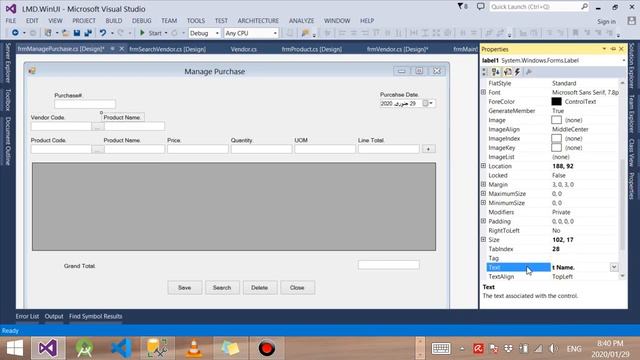Open the Start button options dropdown arrow

(x=166, y=33)
